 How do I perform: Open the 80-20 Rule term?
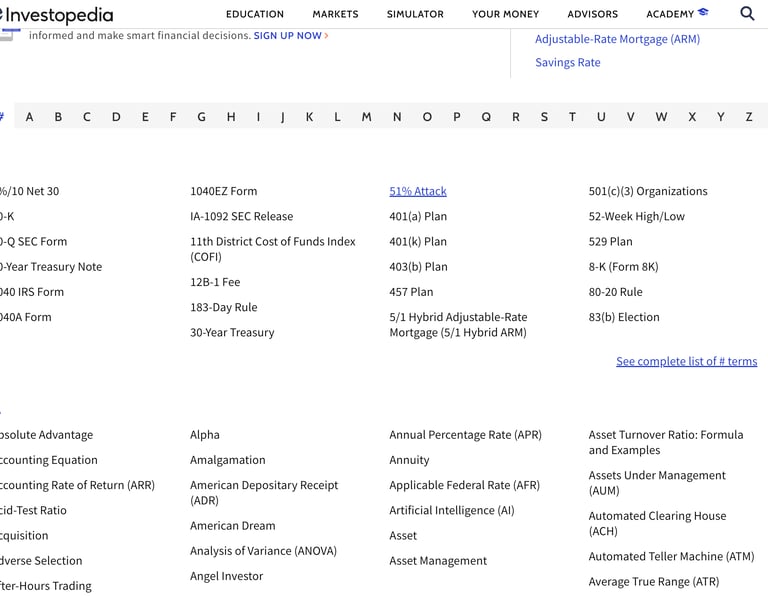pyautogui.click(x=615, y=292)
